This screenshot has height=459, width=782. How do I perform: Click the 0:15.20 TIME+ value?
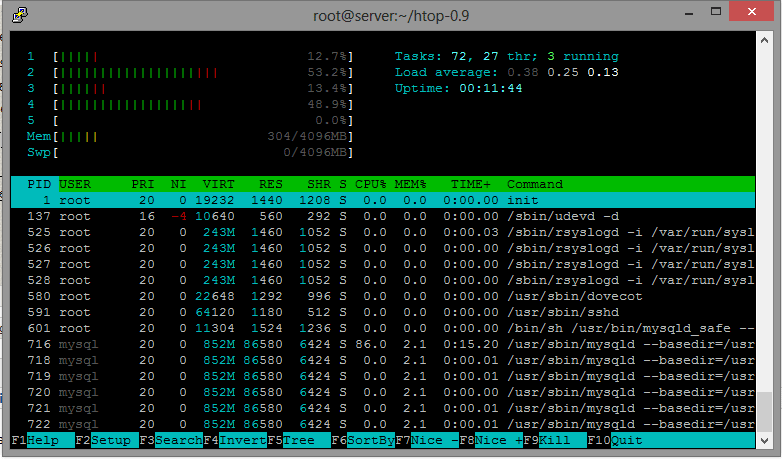(471, 344)
